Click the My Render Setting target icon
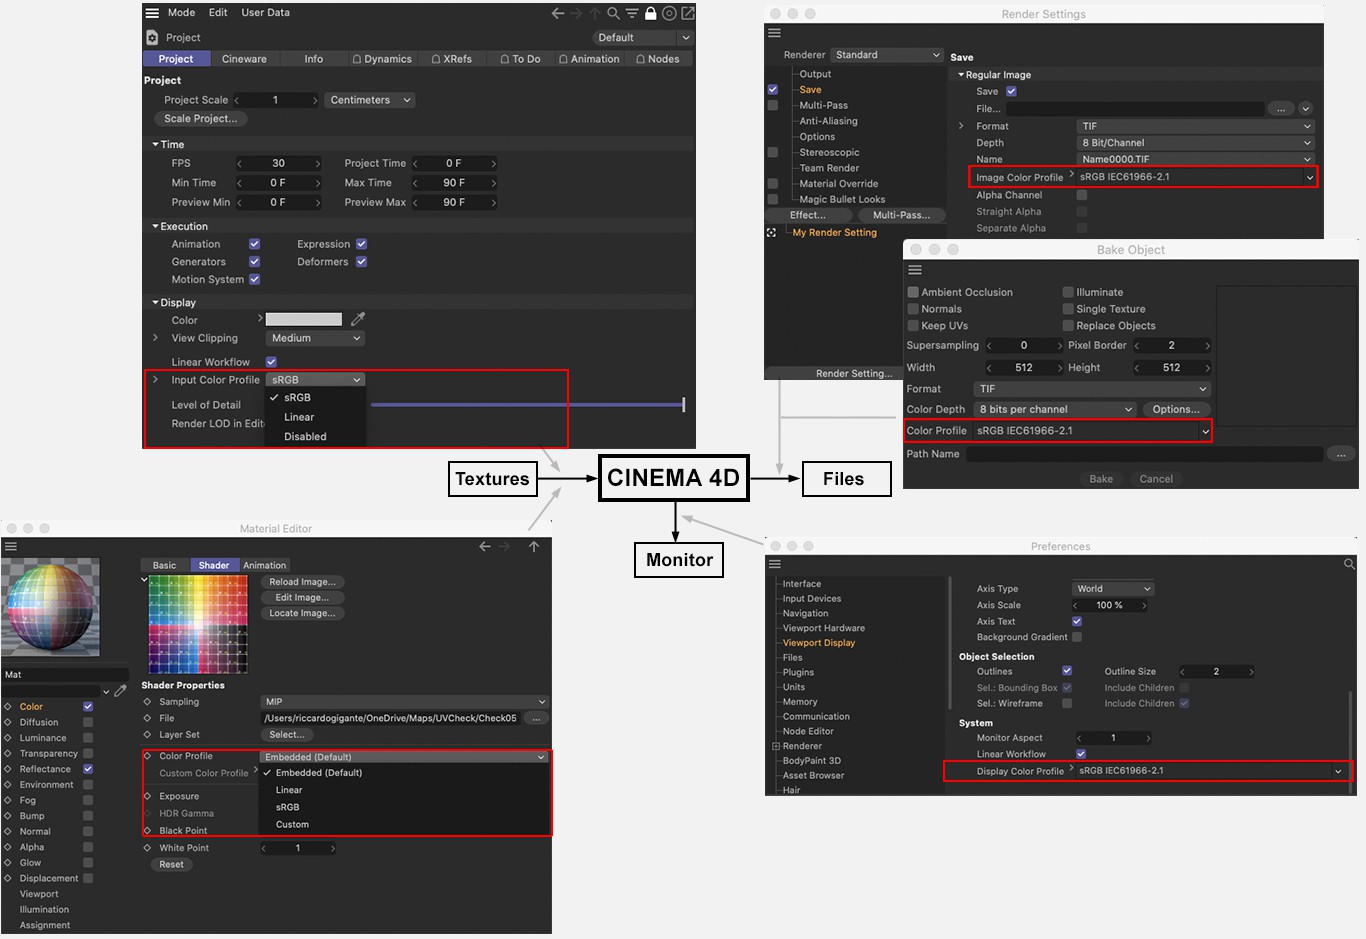 771,232
